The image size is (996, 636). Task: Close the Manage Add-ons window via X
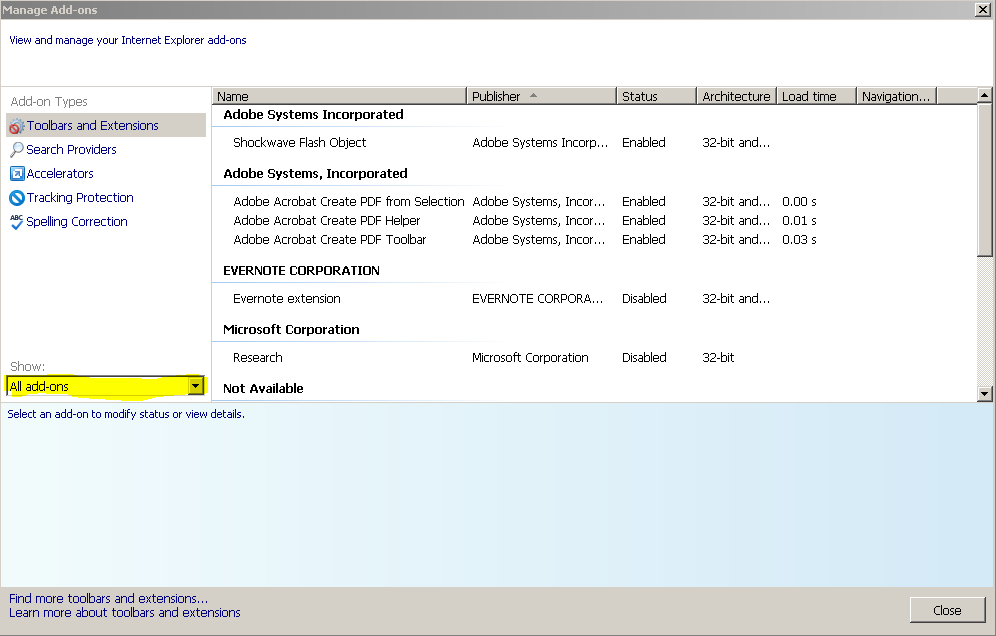[983, 10]
